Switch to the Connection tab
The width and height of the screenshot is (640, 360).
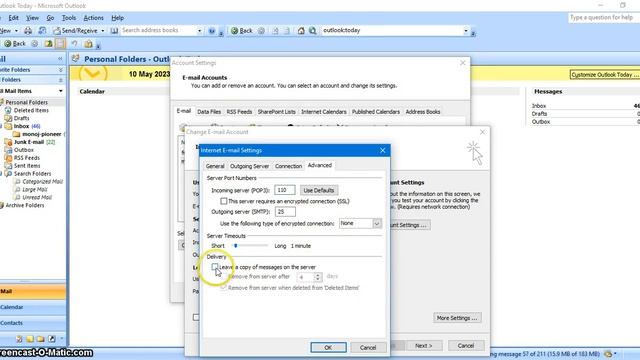click(x=288, y=166)
